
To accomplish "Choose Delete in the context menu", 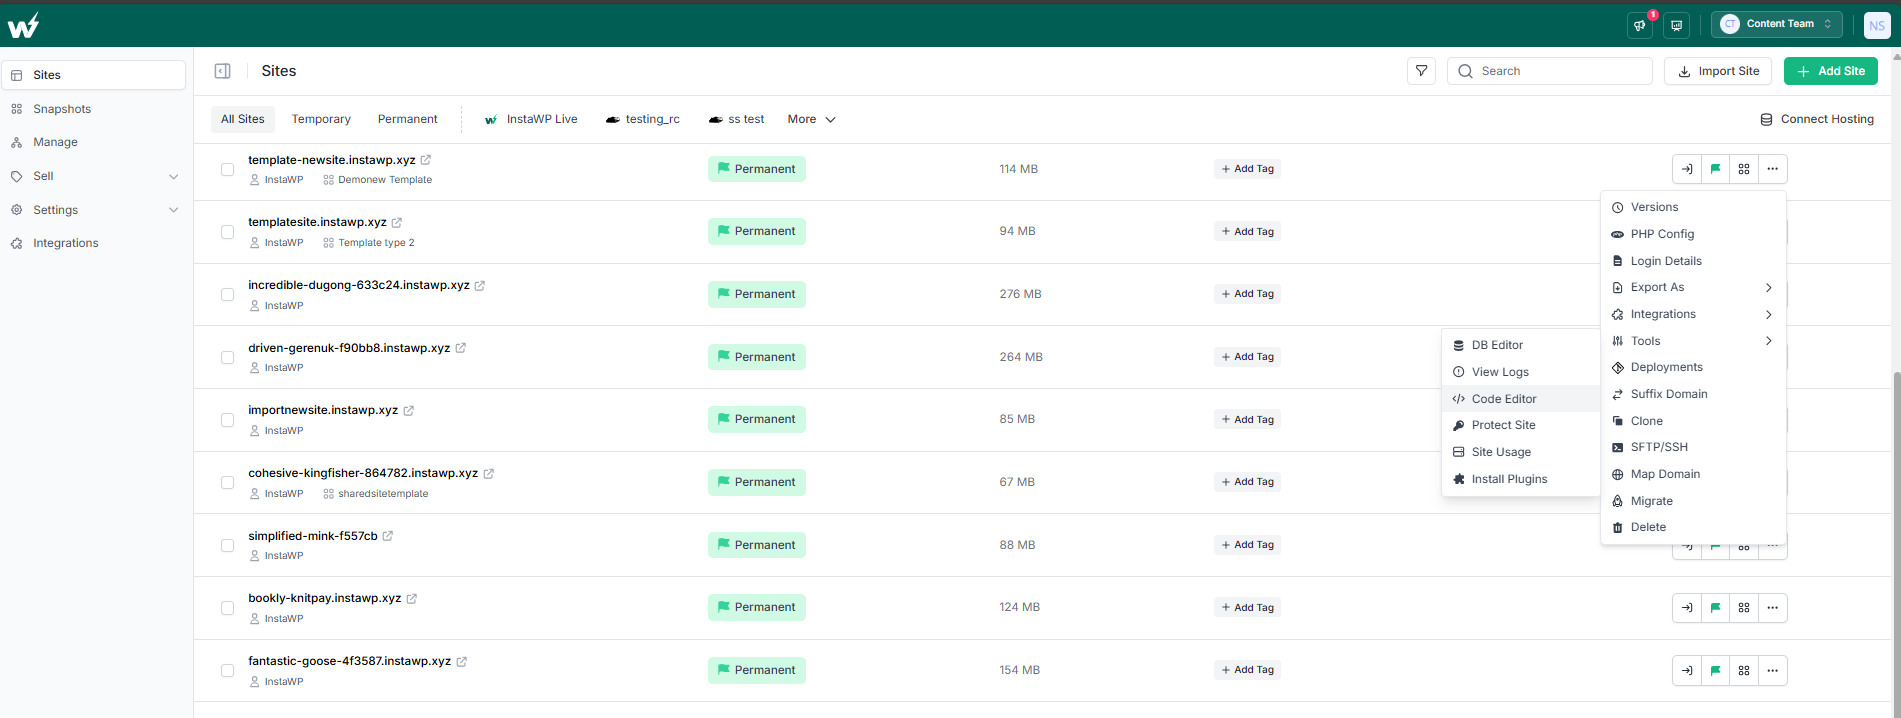I will [1693, 527].
